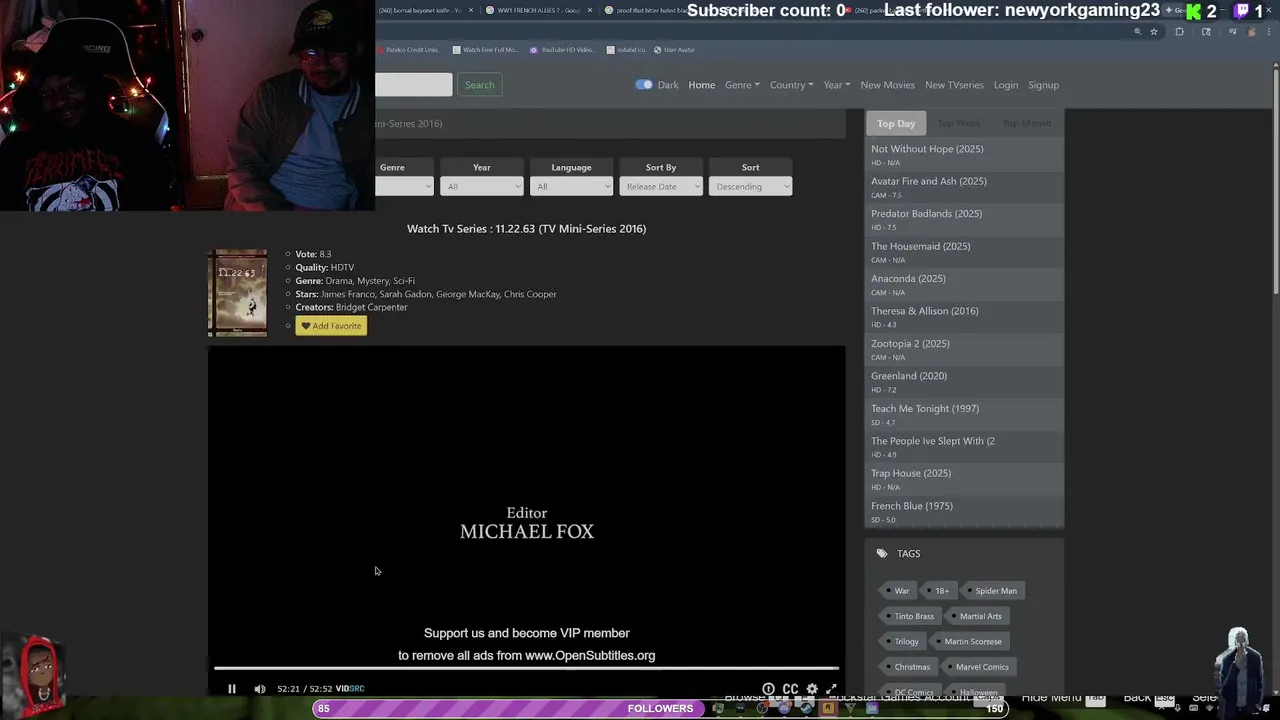Open Not Without Hope (2025)
The width and height of the screenshot is (1280, 720).
927,149
